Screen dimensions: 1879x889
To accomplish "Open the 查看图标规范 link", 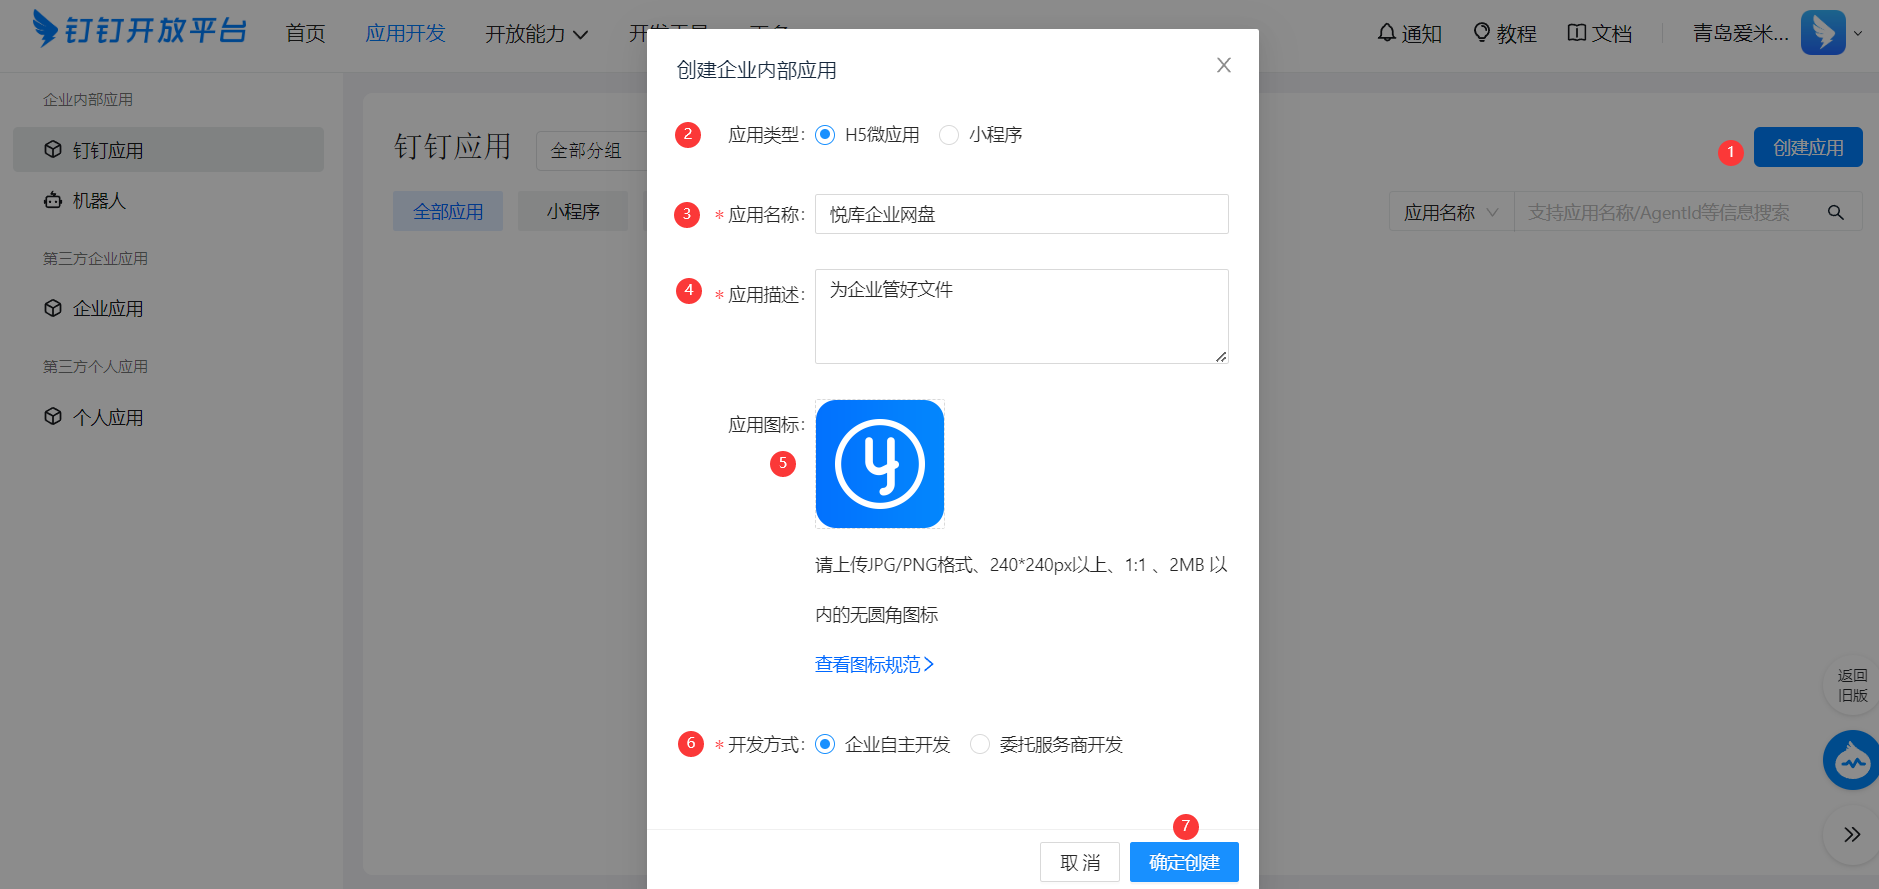I will [874, 665].
